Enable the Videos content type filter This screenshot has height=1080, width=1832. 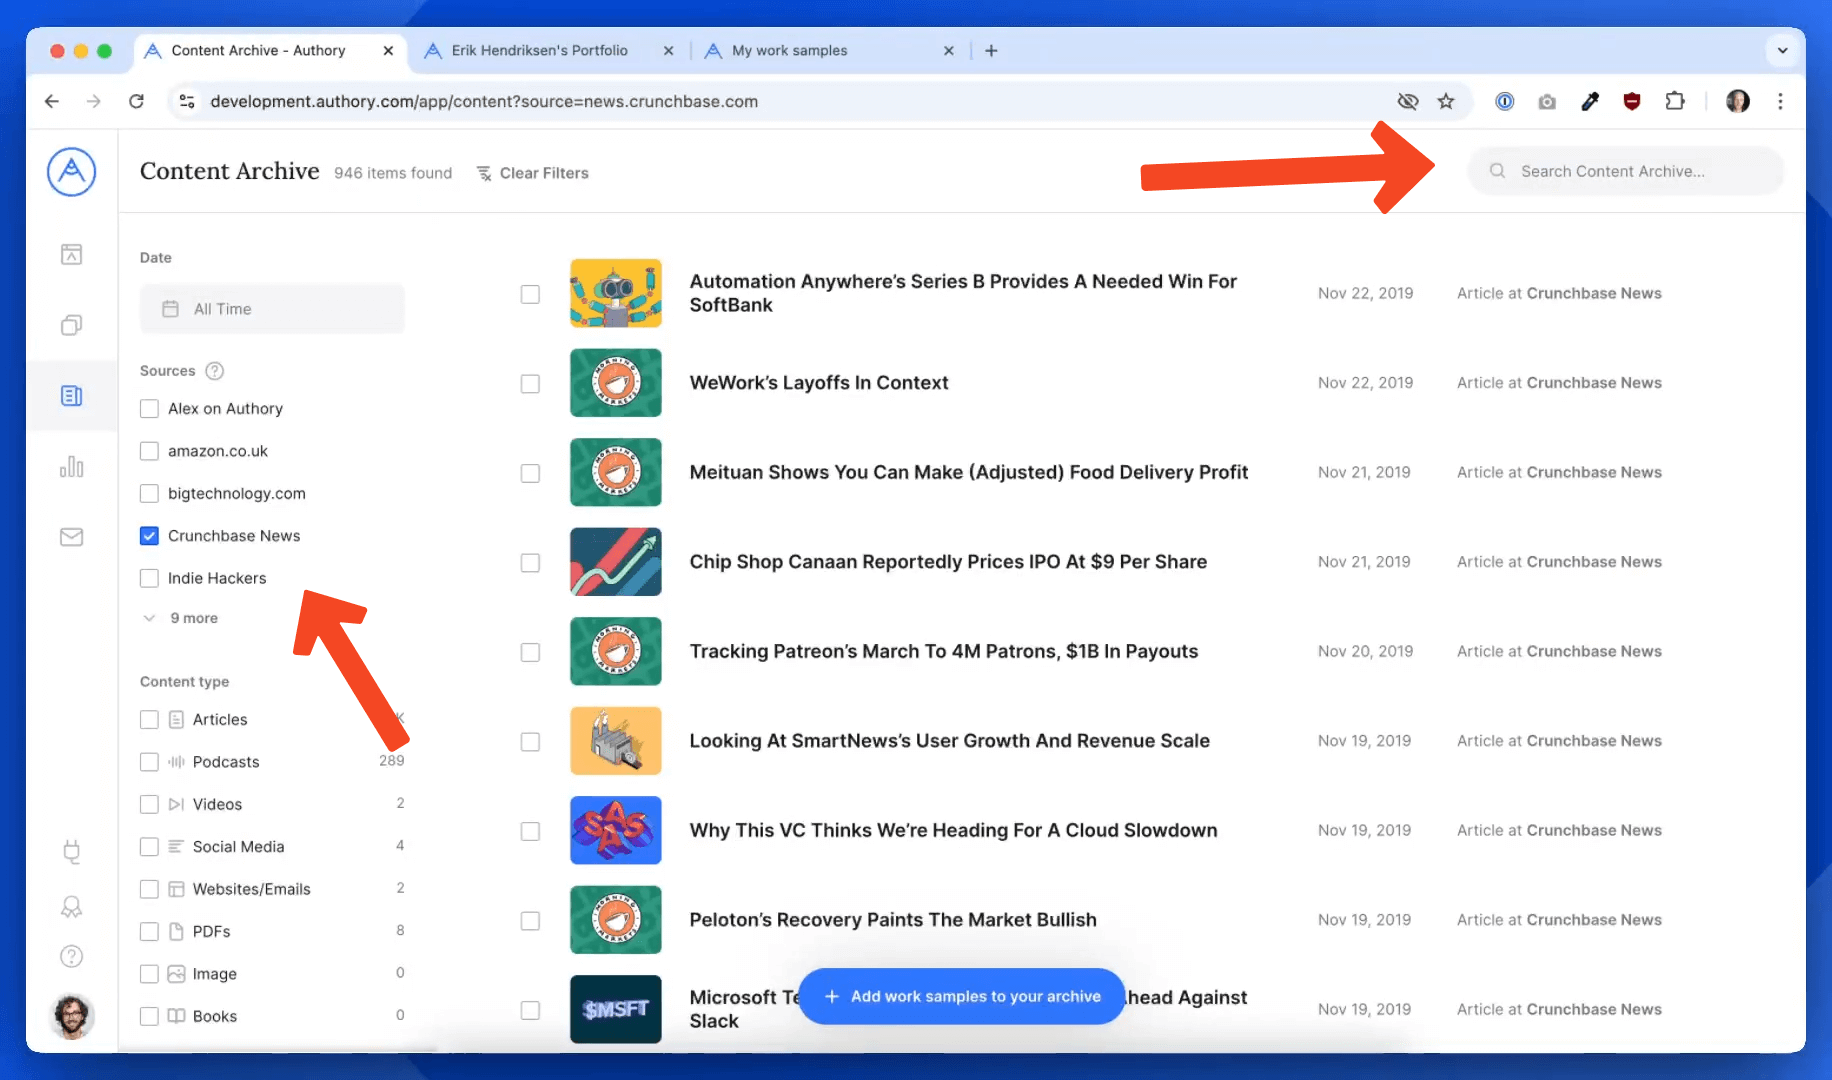point(149,804)
